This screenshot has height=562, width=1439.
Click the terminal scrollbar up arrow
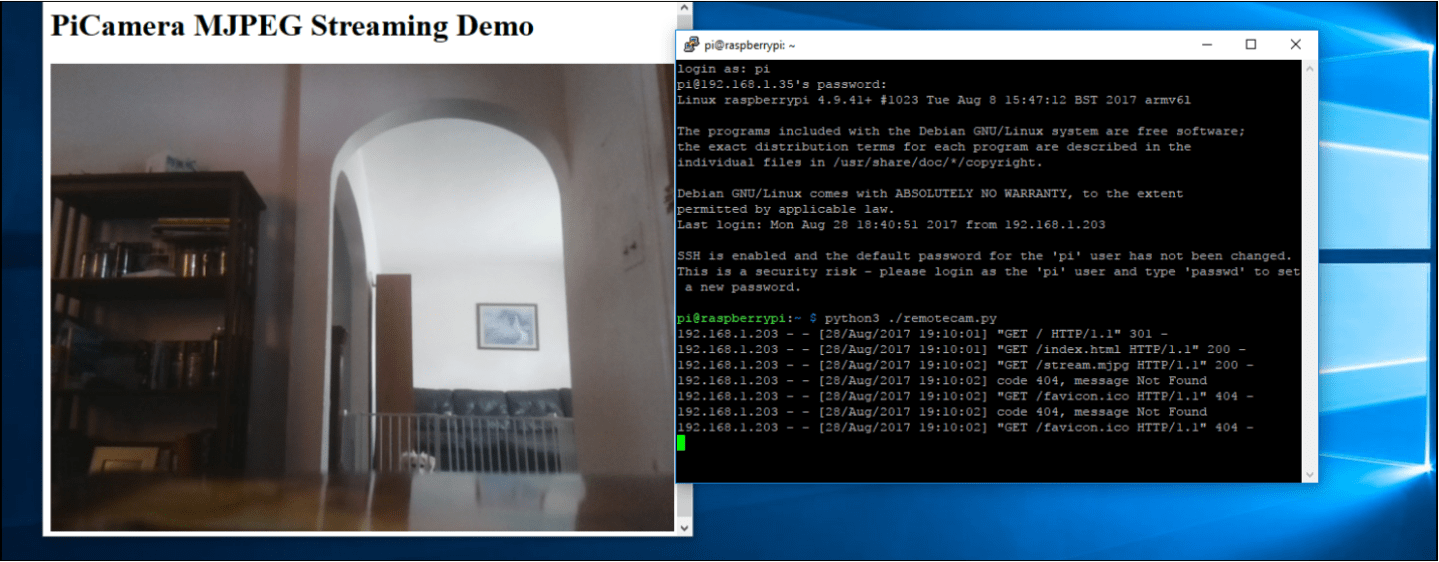1309,68
